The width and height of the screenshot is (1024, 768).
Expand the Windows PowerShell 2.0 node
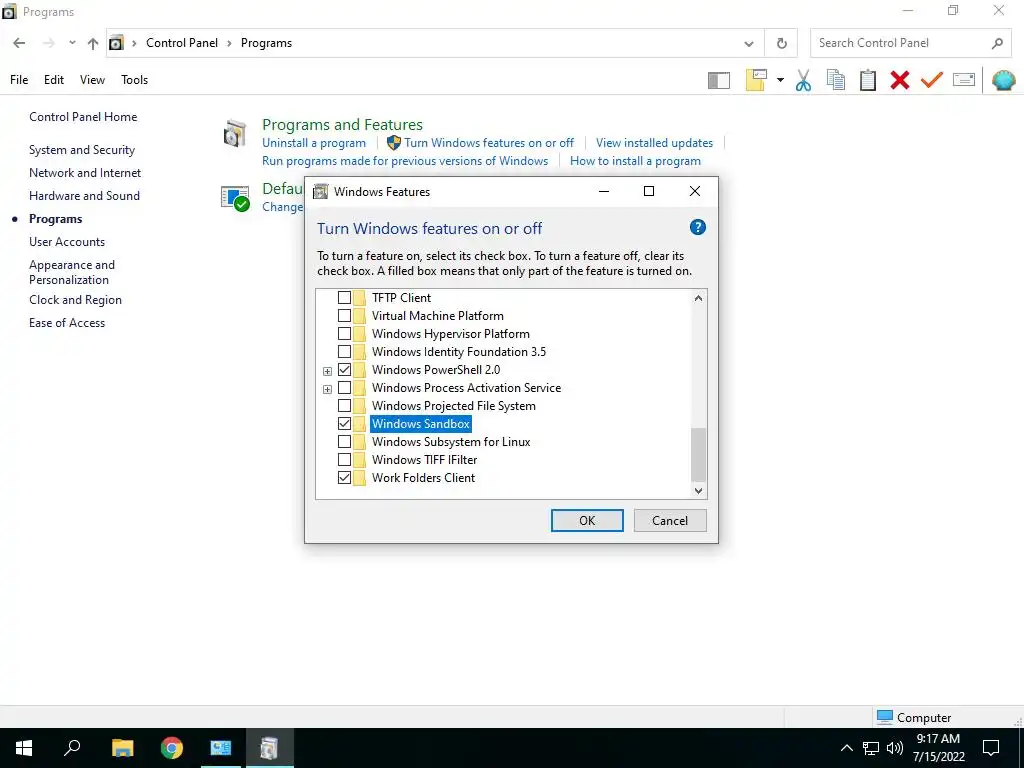point(327,371)
